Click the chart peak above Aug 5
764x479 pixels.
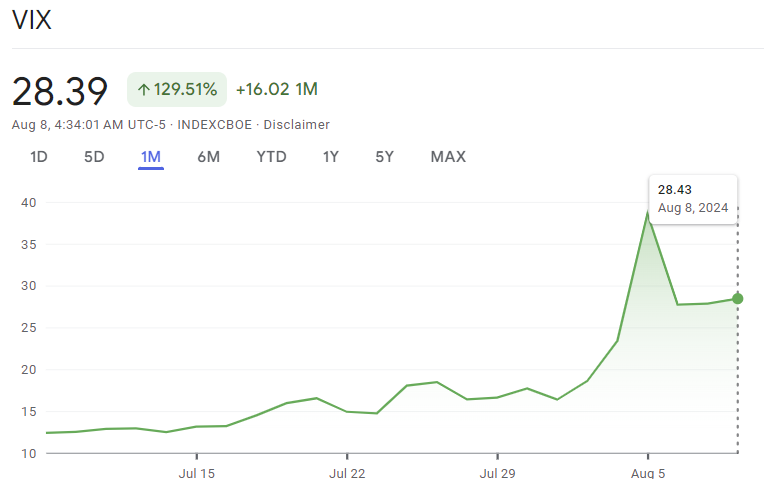point(647,213)
